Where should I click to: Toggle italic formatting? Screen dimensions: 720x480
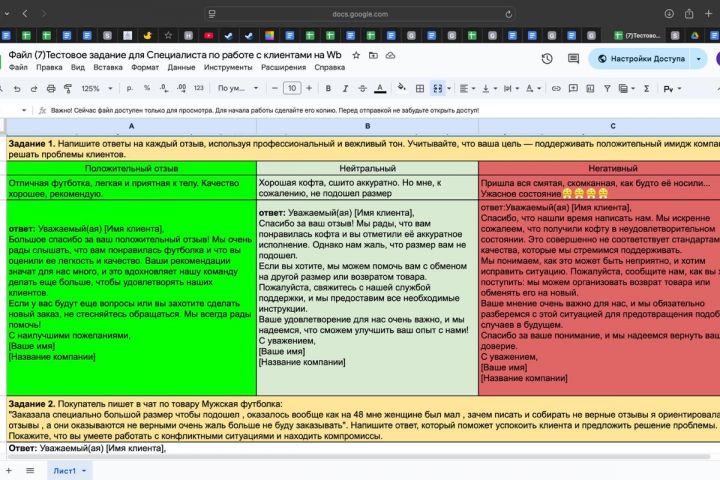345,88
